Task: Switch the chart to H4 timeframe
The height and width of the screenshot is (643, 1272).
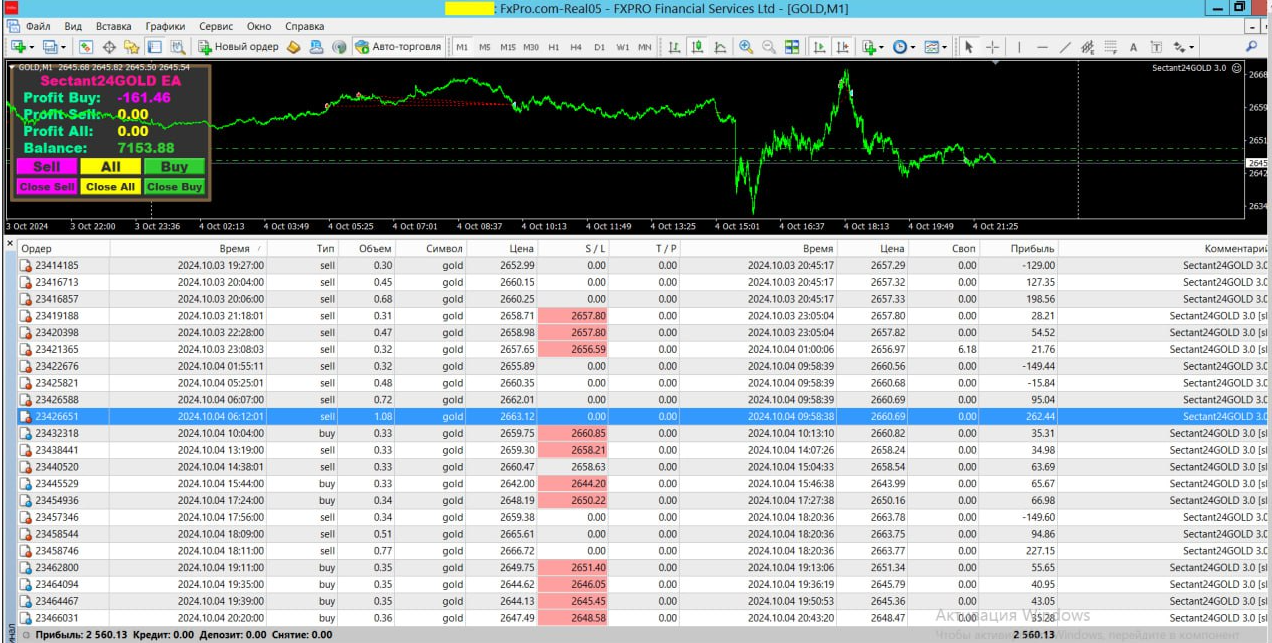Action: click(x=576, y=47)
